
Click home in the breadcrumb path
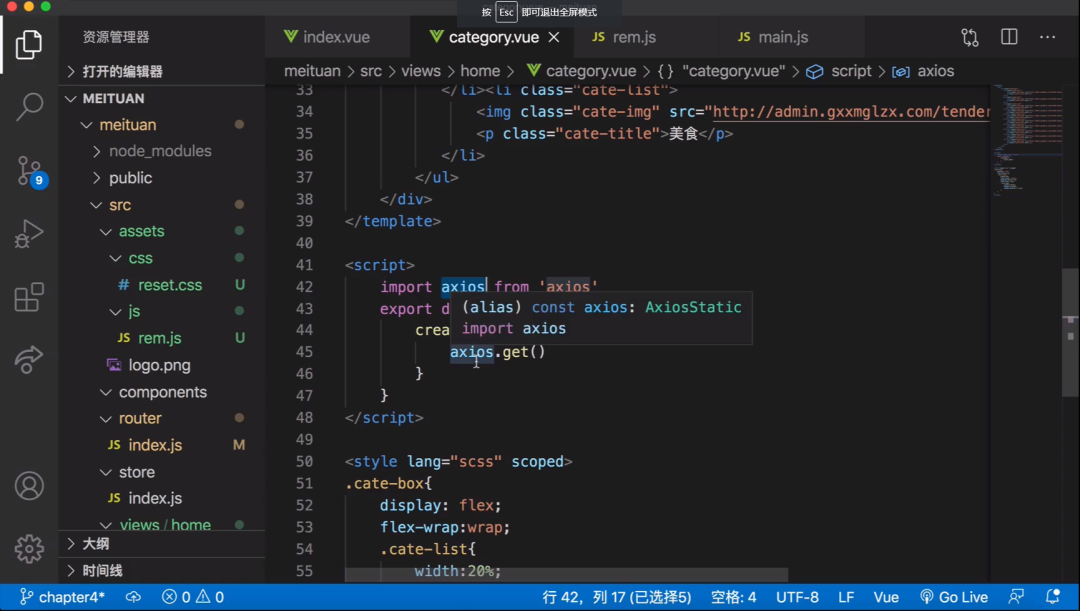click(480, 71)
